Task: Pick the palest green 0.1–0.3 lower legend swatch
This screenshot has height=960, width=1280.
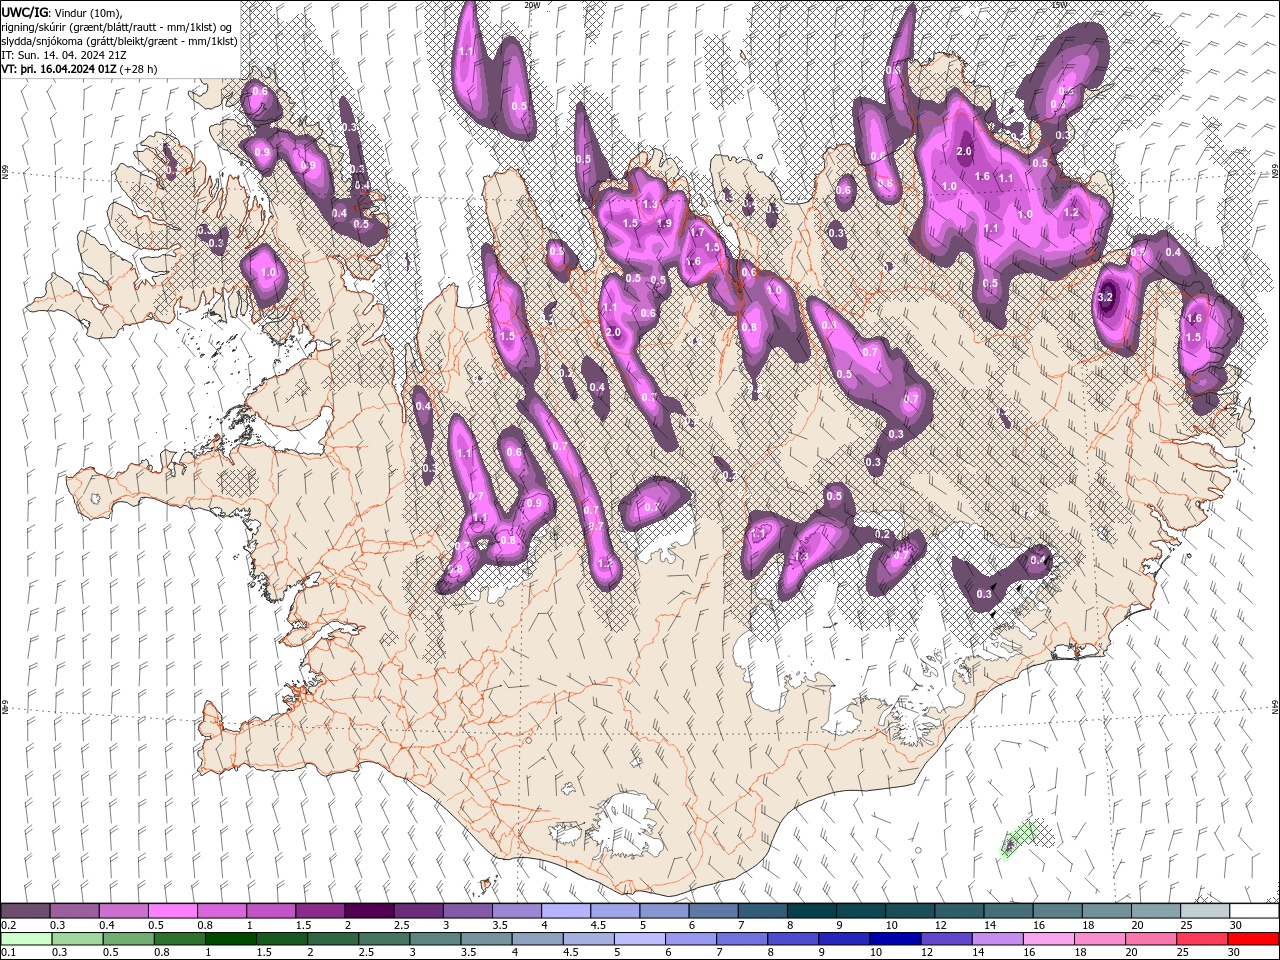Action: coord(25,938)
